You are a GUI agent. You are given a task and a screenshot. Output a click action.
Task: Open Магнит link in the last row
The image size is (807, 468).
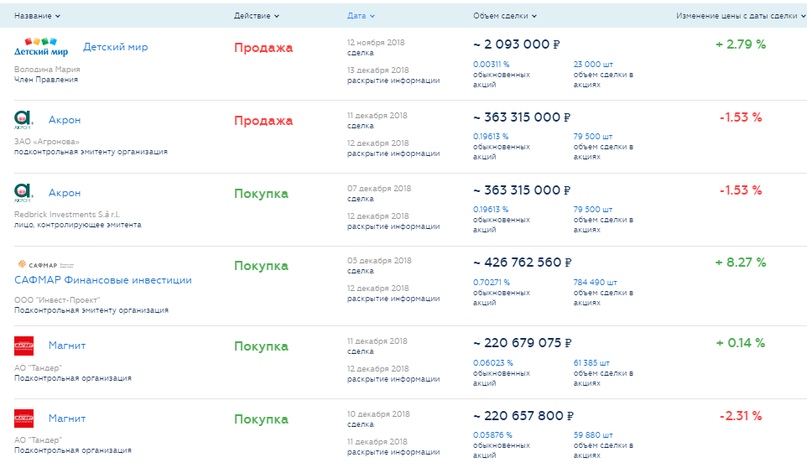tap(67, 418)
